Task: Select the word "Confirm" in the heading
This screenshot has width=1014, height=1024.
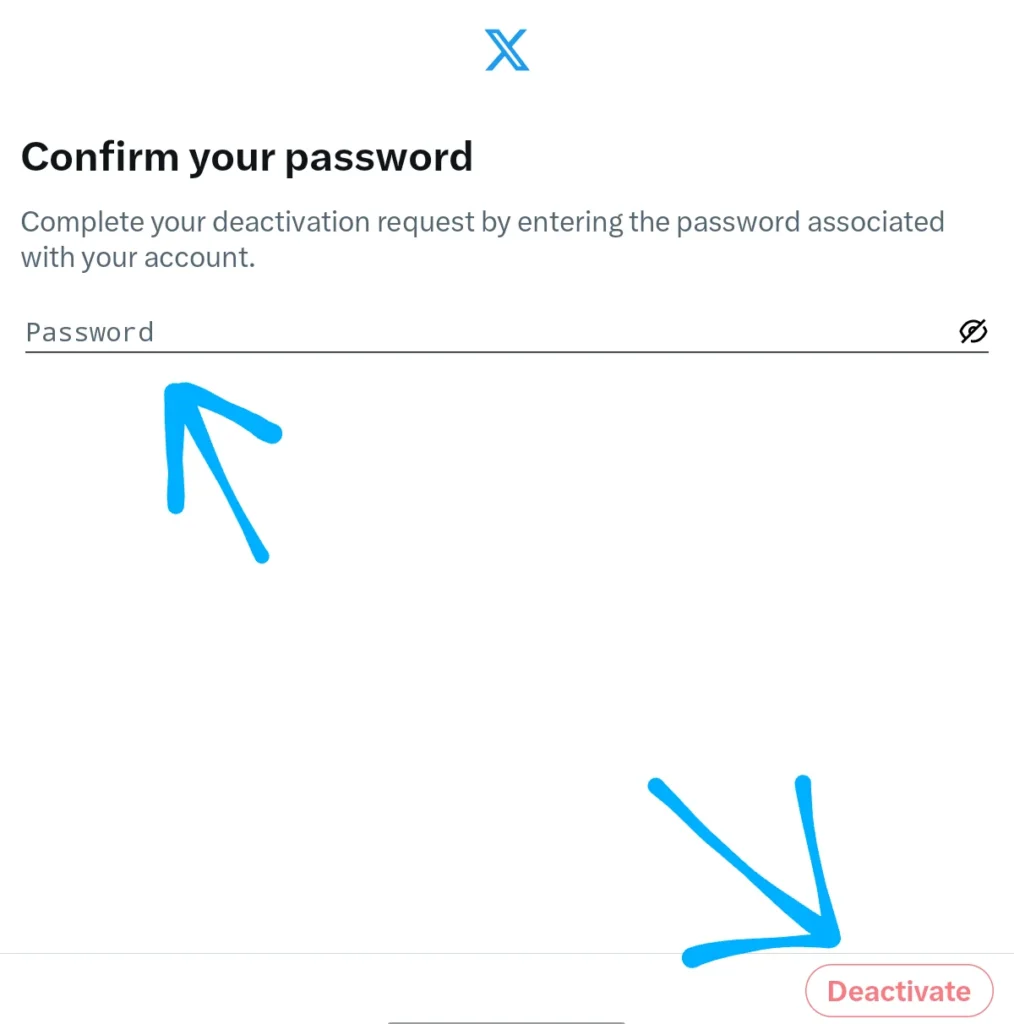Action: tap(98, 157)
